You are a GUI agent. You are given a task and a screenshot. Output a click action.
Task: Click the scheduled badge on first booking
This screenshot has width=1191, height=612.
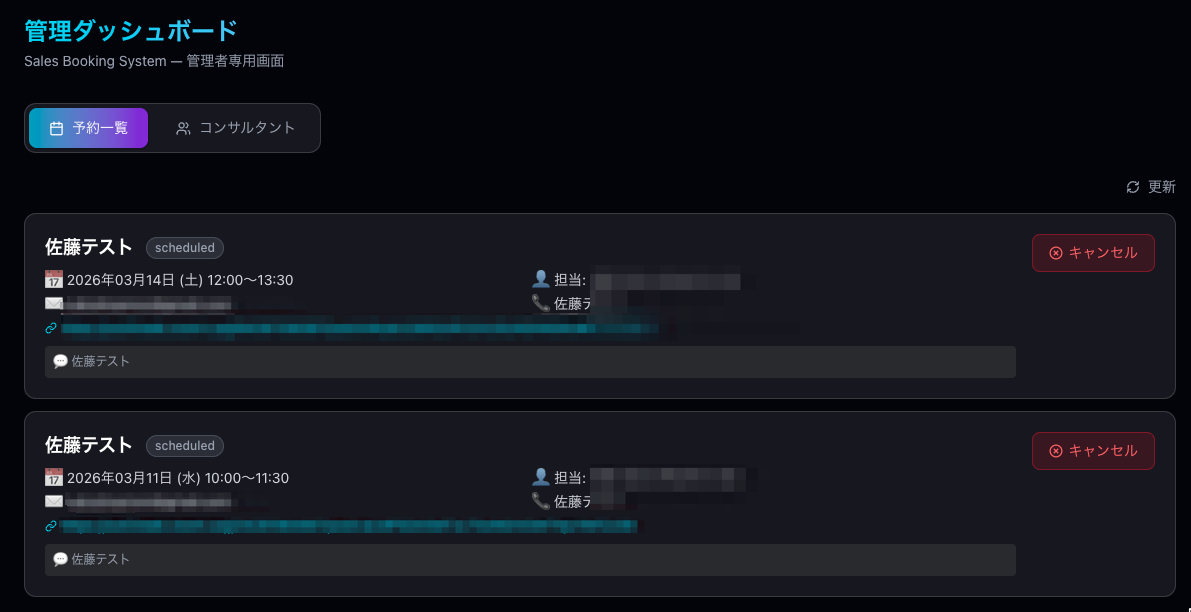click(x=185, y=248)
